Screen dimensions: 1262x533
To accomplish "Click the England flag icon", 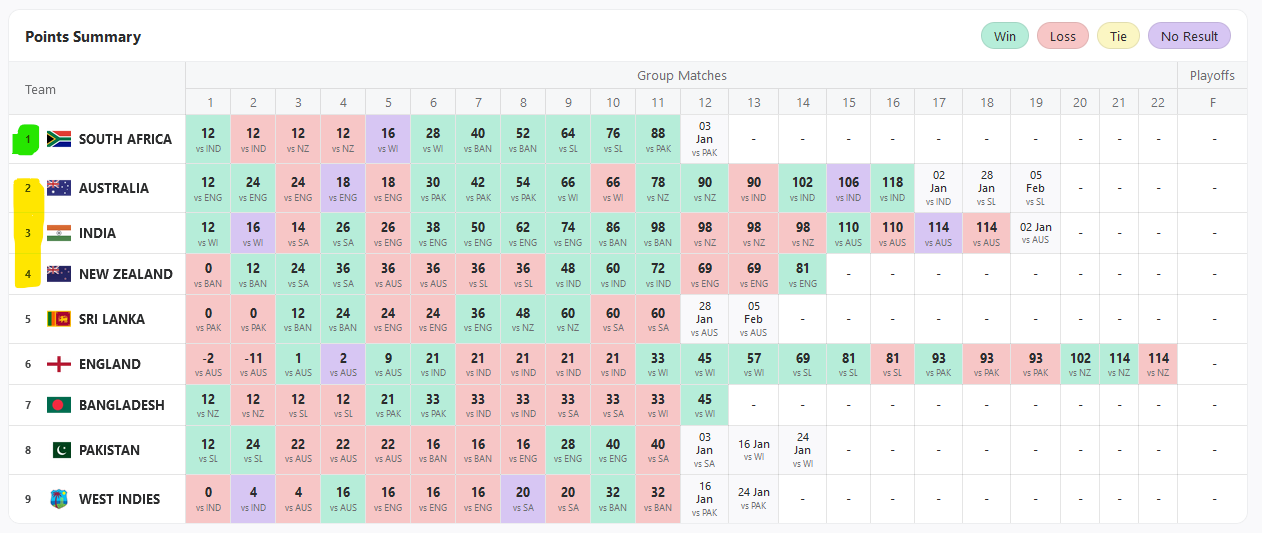I will 59,364.
